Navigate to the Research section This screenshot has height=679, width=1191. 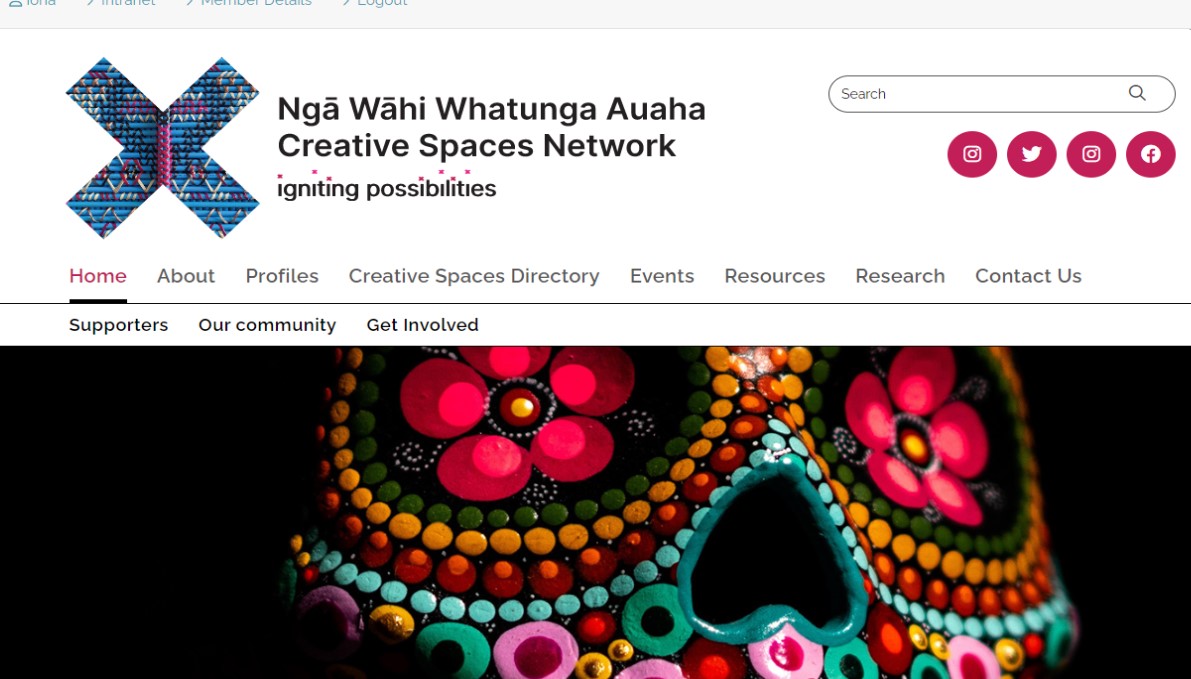pyautogui.click(x=900, y=276)
